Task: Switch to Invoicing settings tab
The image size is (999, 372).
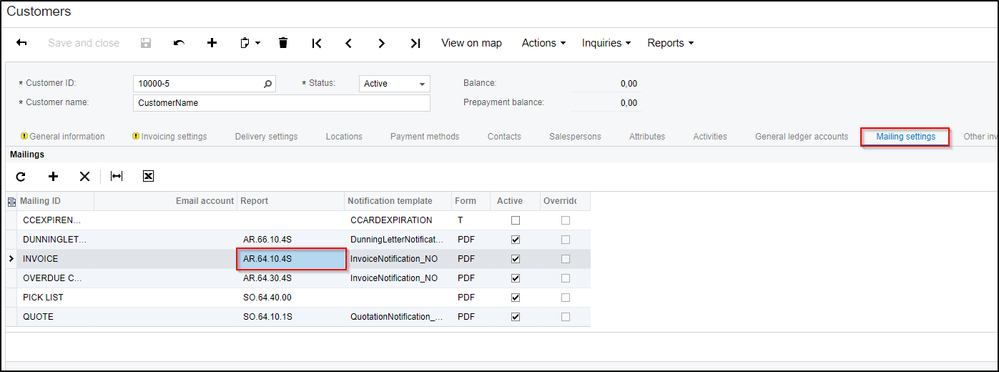Action: 169,136
